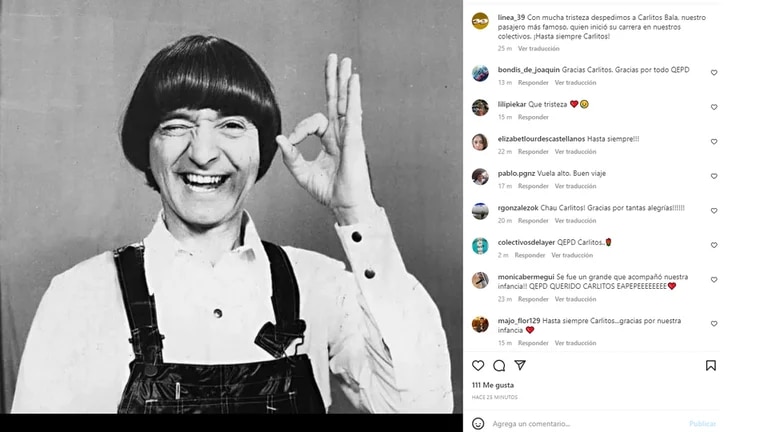Show translation of majo_flor129's comment
This screenshot has width=768, height=432.
pyautogui.click(x=574, y=343)
